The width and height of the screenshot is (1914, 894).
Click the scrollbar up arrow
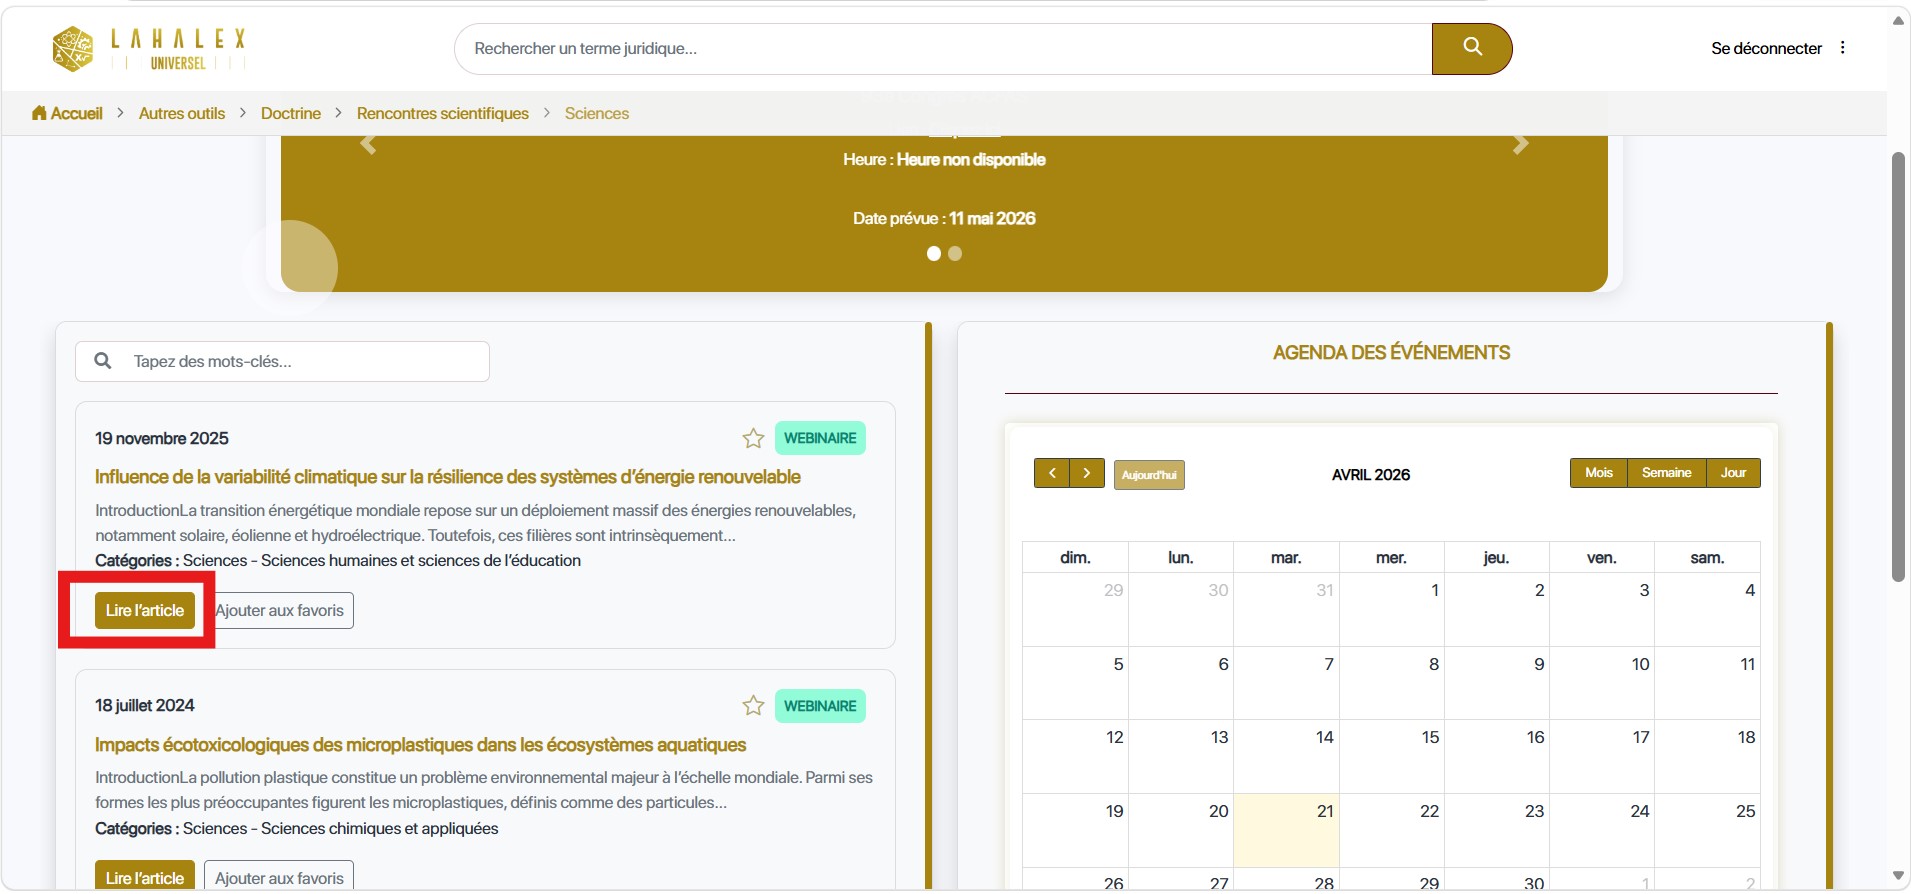[x=1898, y=20]
